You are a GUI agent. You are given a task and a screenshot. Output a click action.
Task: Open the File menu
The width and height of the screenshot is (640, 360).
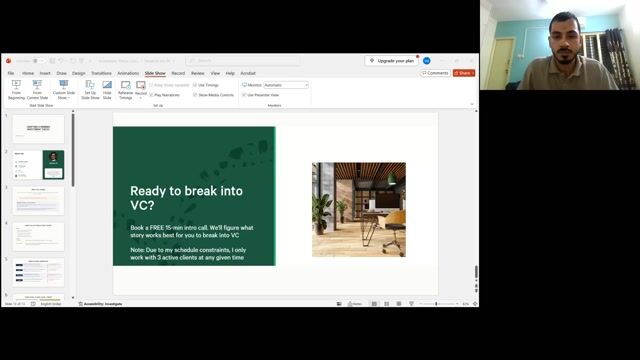click(x=11, y=73)
